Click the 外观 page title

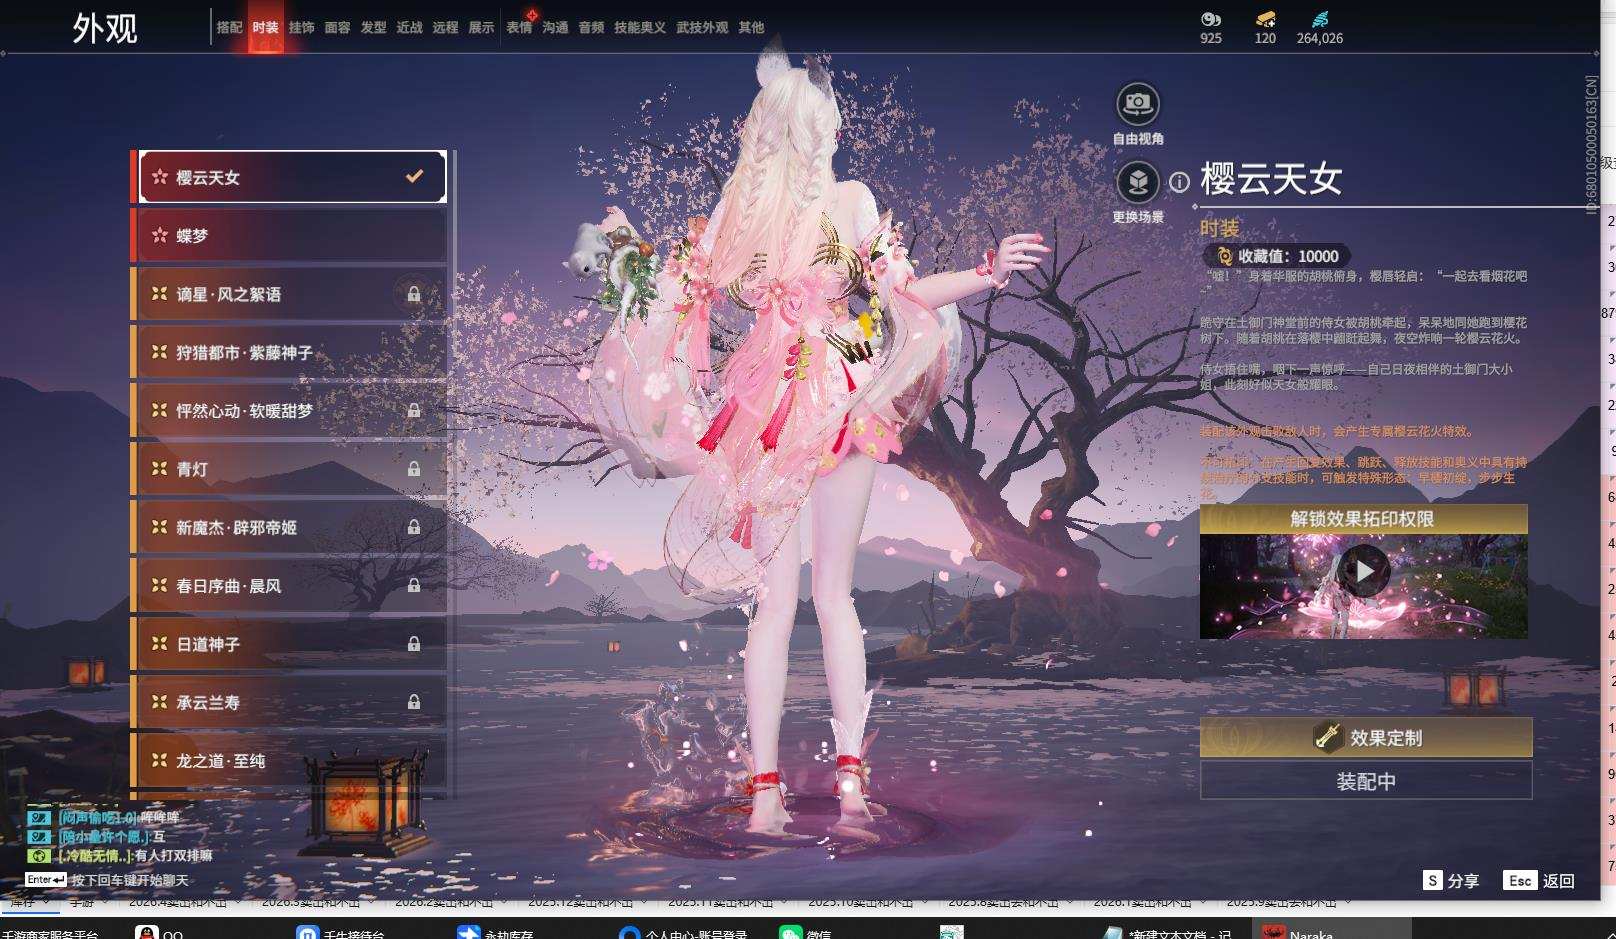[x=105, y=28]
